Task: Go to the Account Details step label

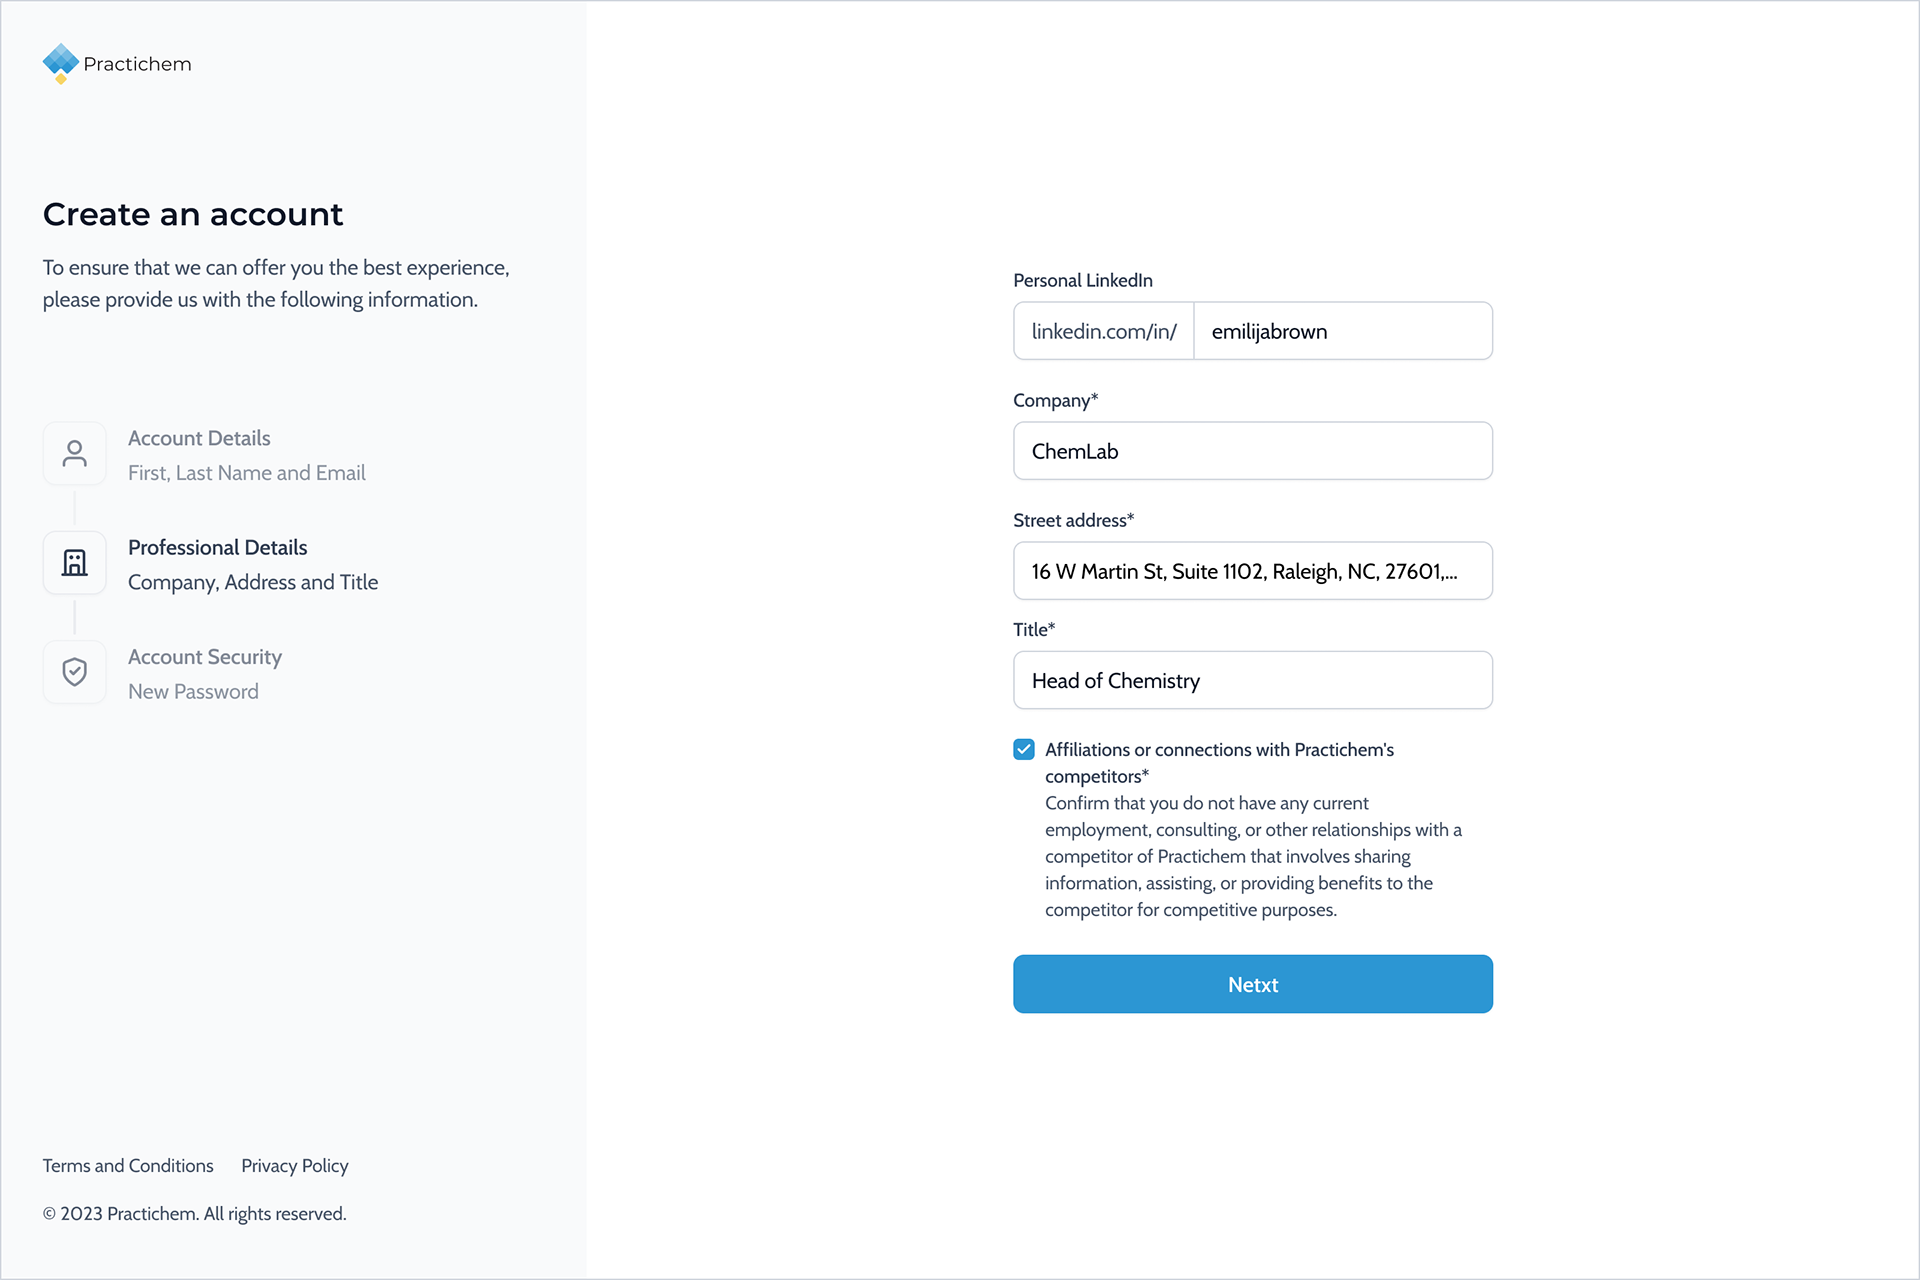Action: (199, 438)
